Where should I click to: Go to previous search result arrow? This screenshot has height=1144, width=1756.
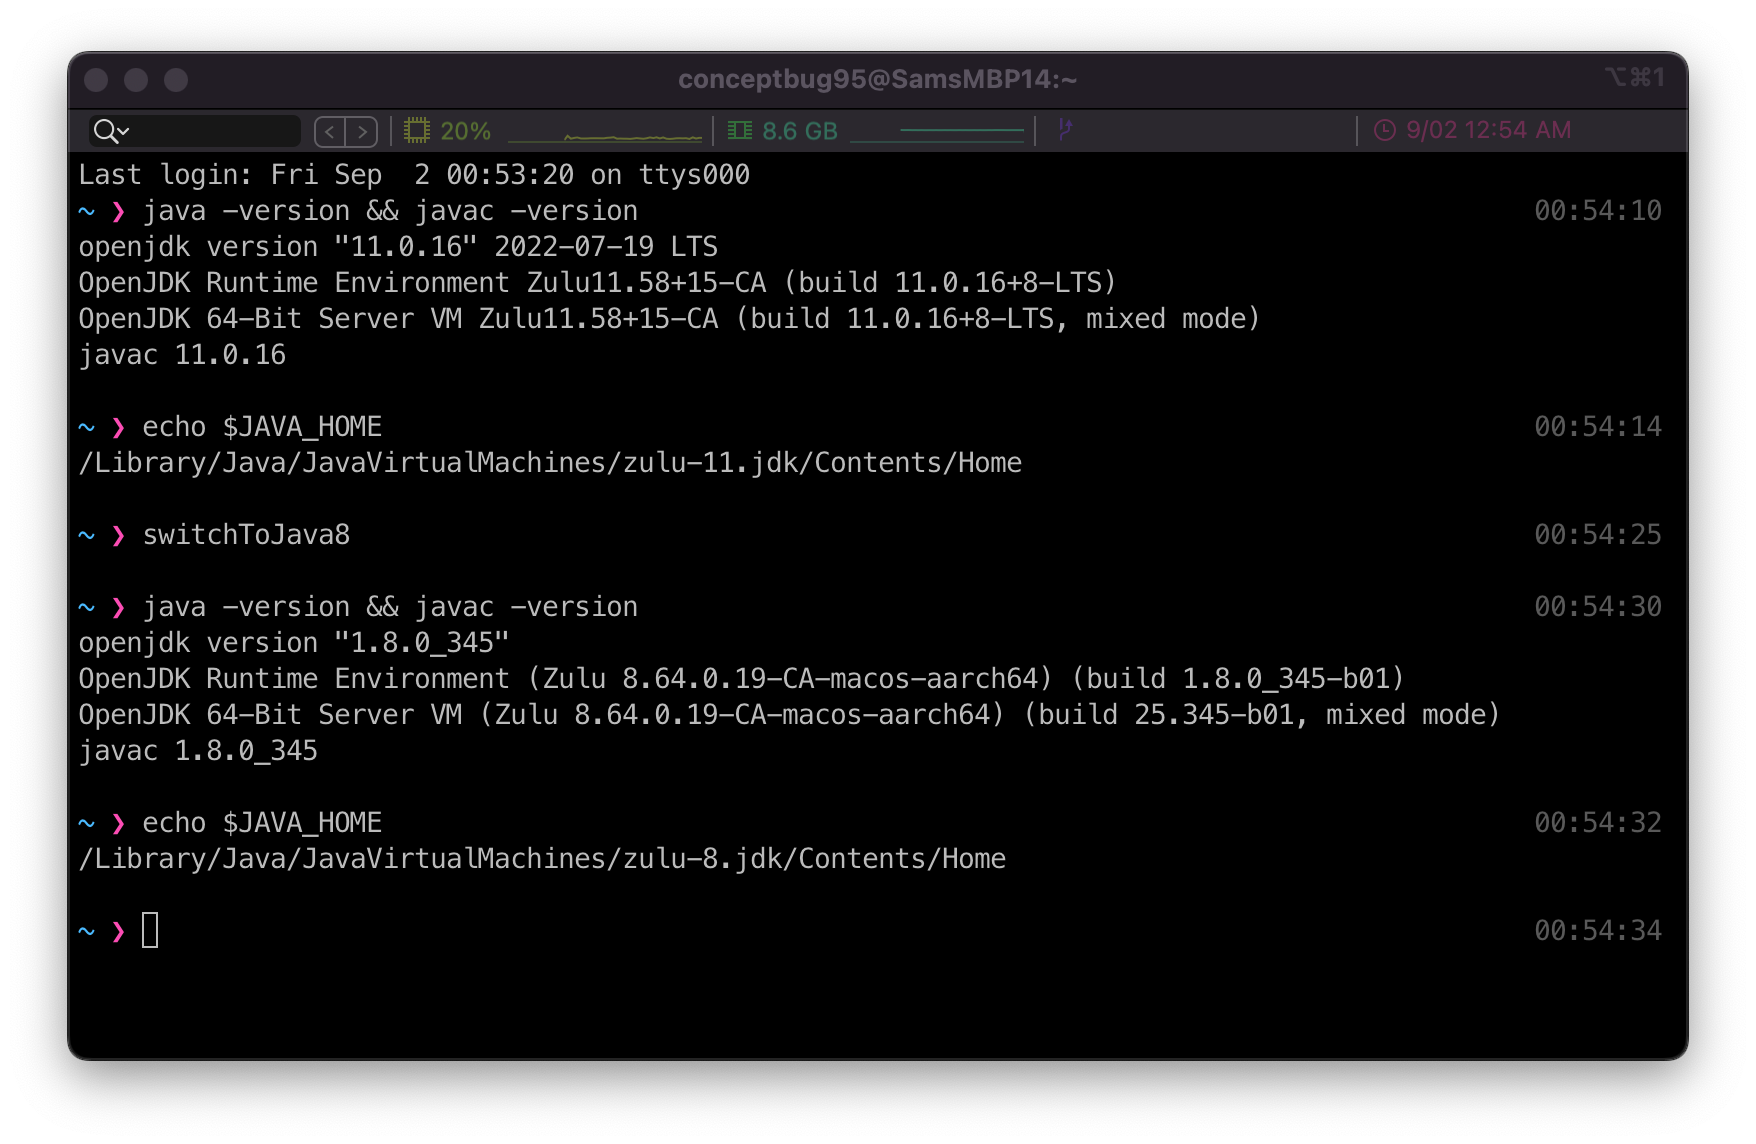330,131
